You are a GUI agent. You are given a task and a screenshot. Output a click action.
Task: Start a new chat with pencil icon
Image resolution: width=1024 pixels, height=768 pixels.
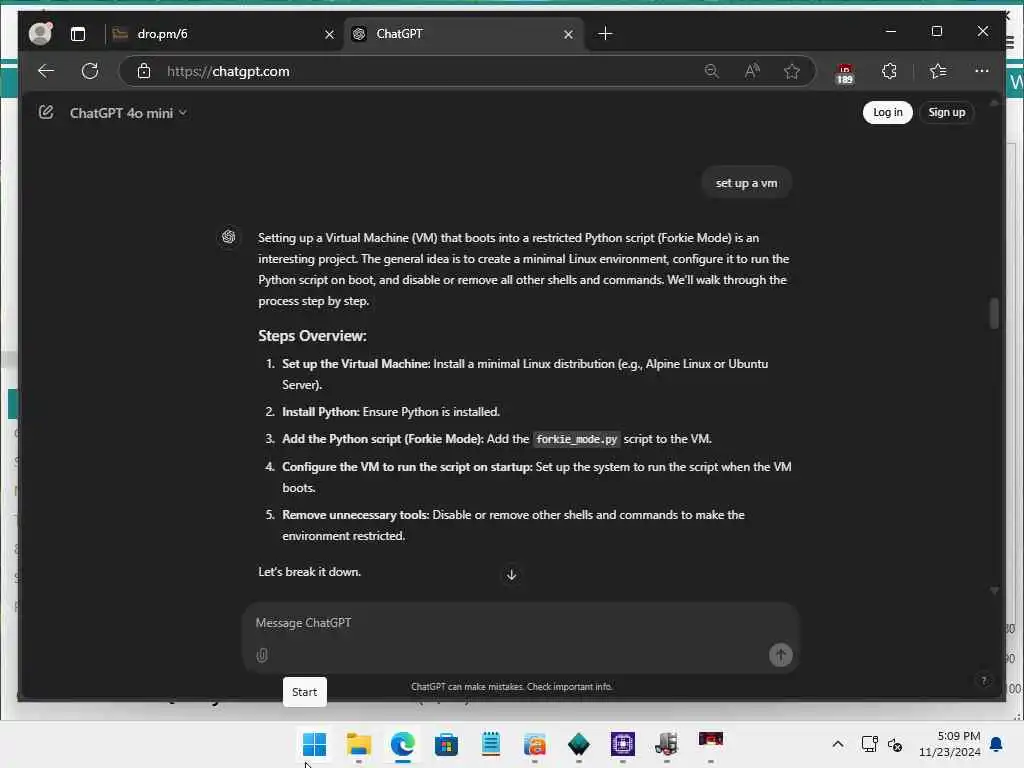[x=46, y=112]
